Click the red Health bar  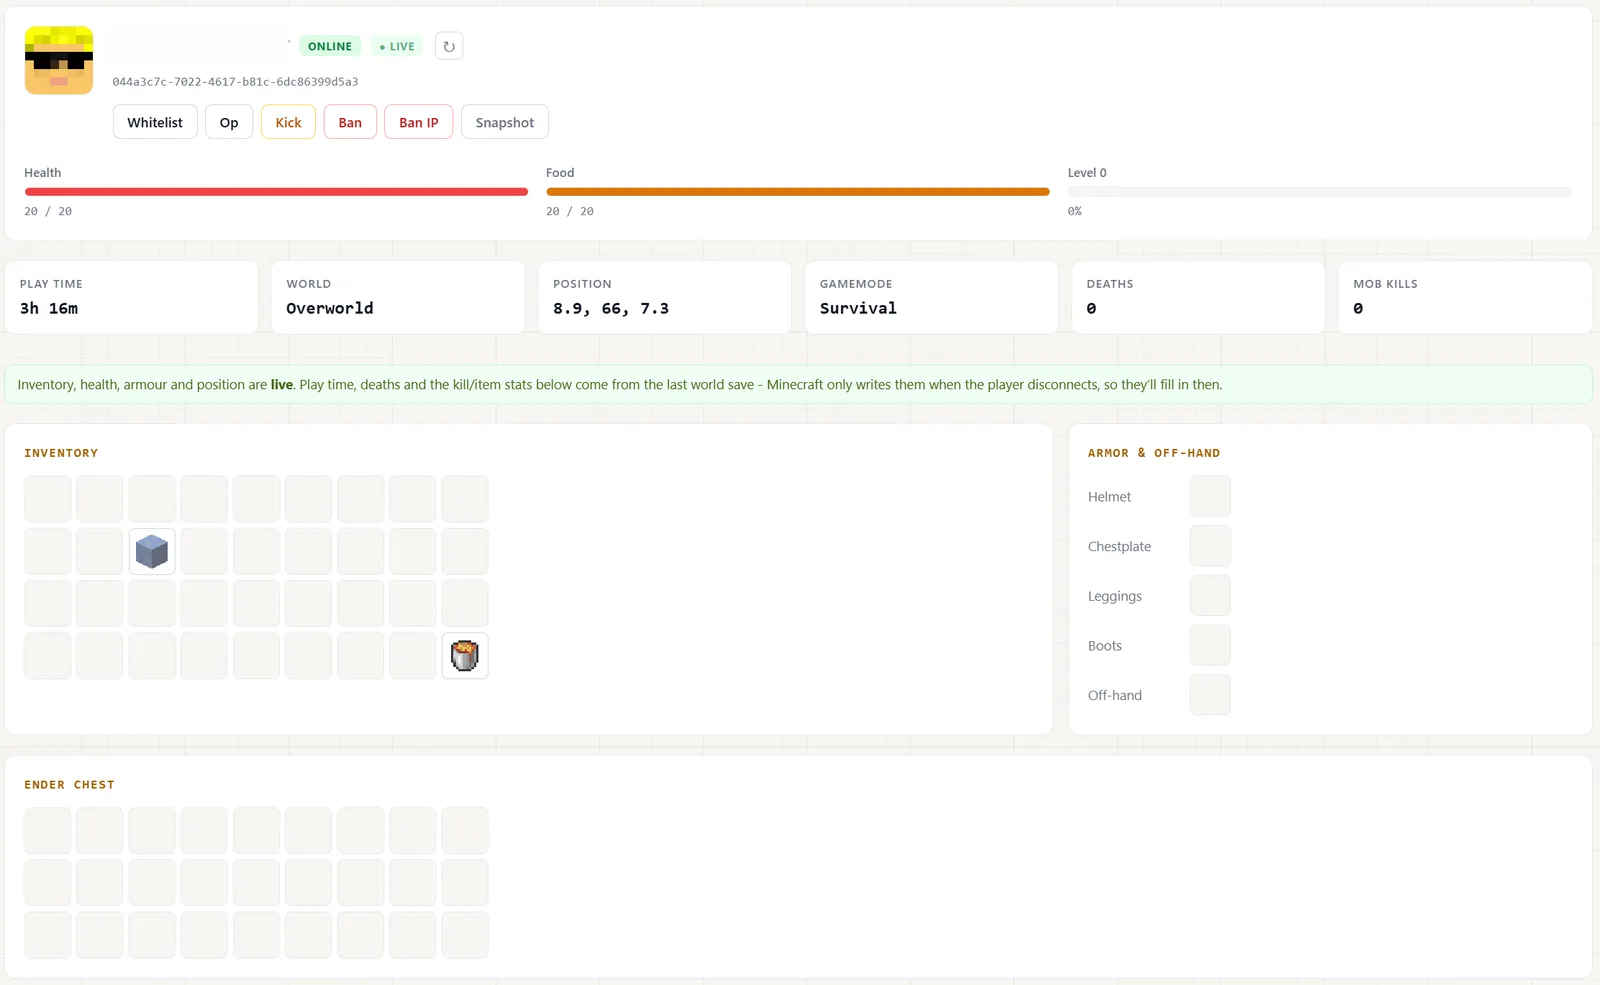pyautogui.click(x=276, y=191)
